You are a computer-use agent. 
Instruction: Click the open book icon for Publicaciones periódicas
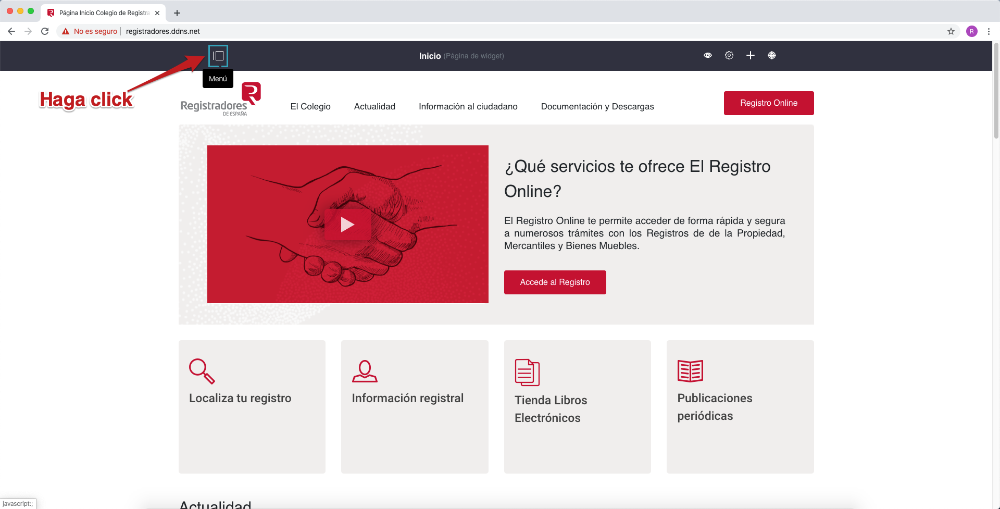tap(690, 371)
